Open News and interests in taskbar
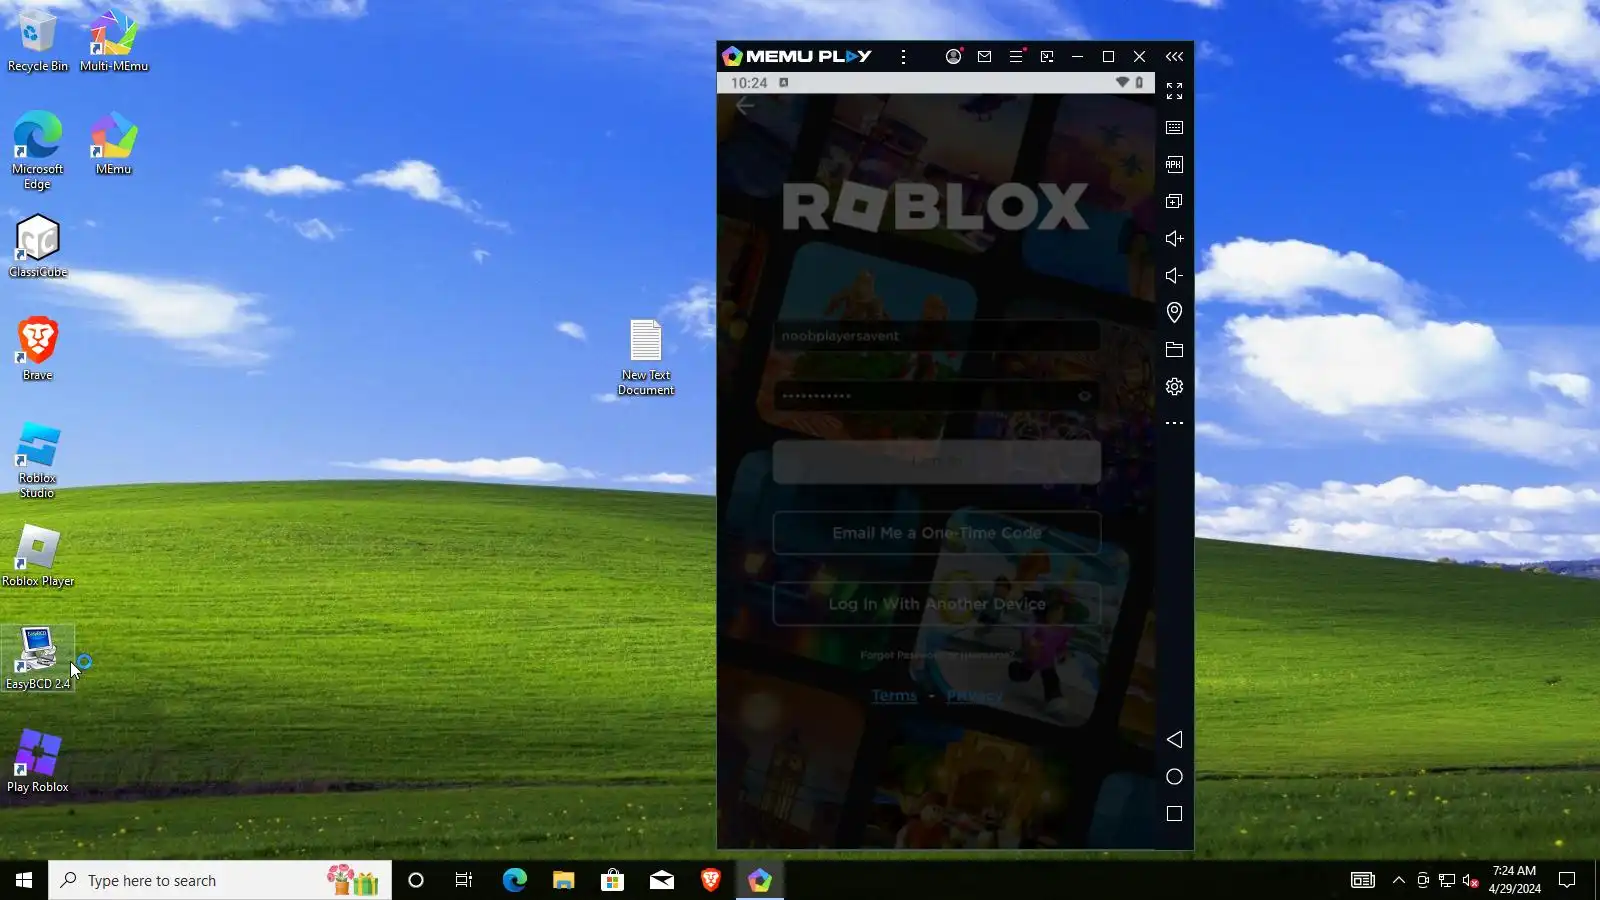Image resolution: width=1600 pixels, height=900 pixels. (1363, 880)
